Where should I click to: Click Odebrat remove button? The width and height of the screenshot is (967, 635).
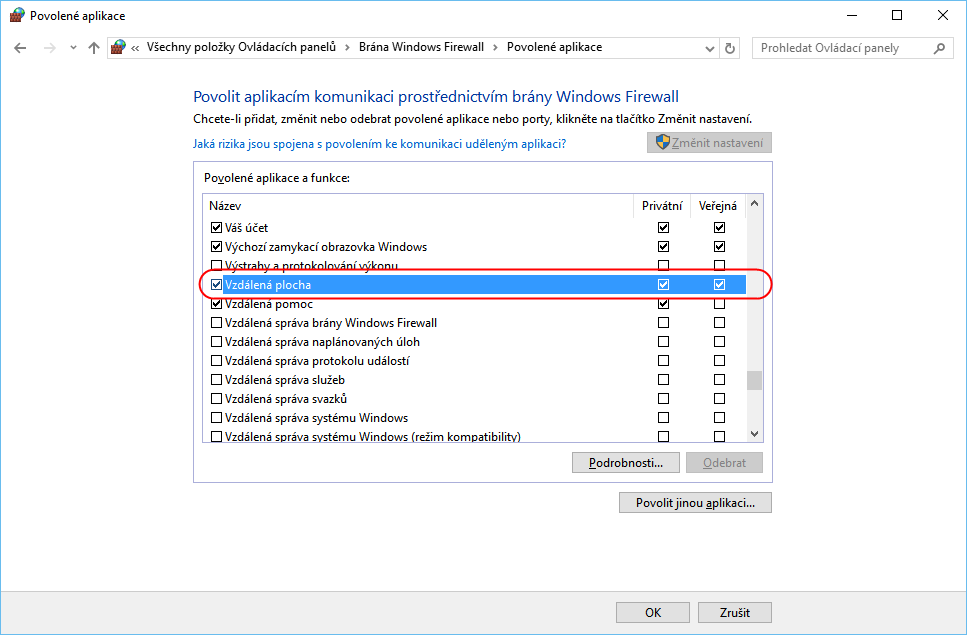click(x=725, y=463)
